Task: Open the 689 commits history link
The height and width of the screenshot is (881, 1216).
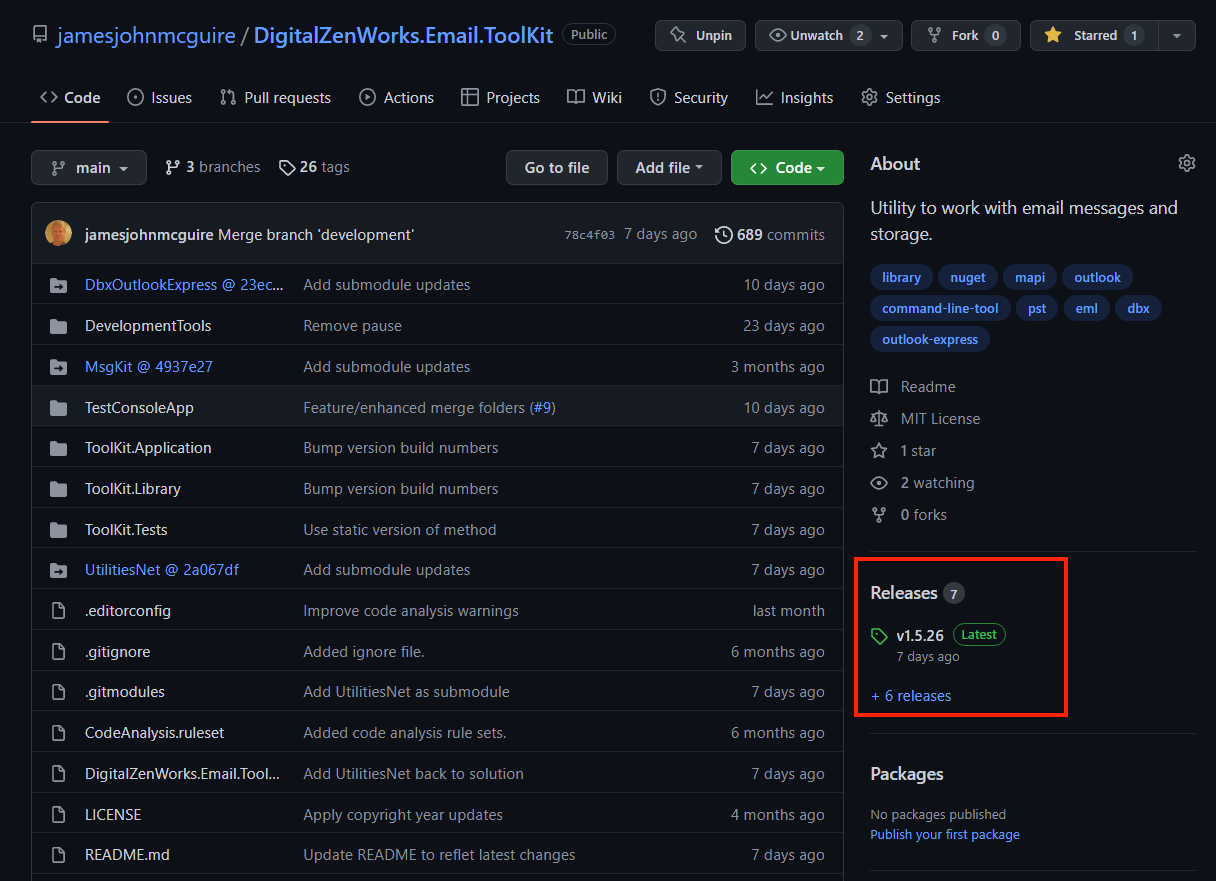Action: [x=770, y=235]
